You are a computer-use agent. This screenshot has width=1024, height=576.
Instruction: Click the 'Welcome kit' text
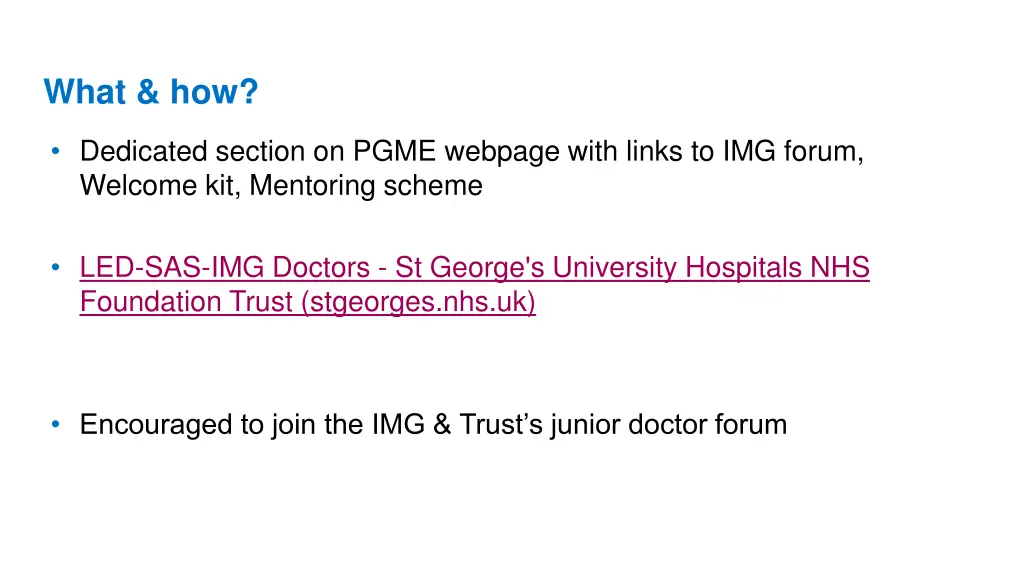click(156, 186)
